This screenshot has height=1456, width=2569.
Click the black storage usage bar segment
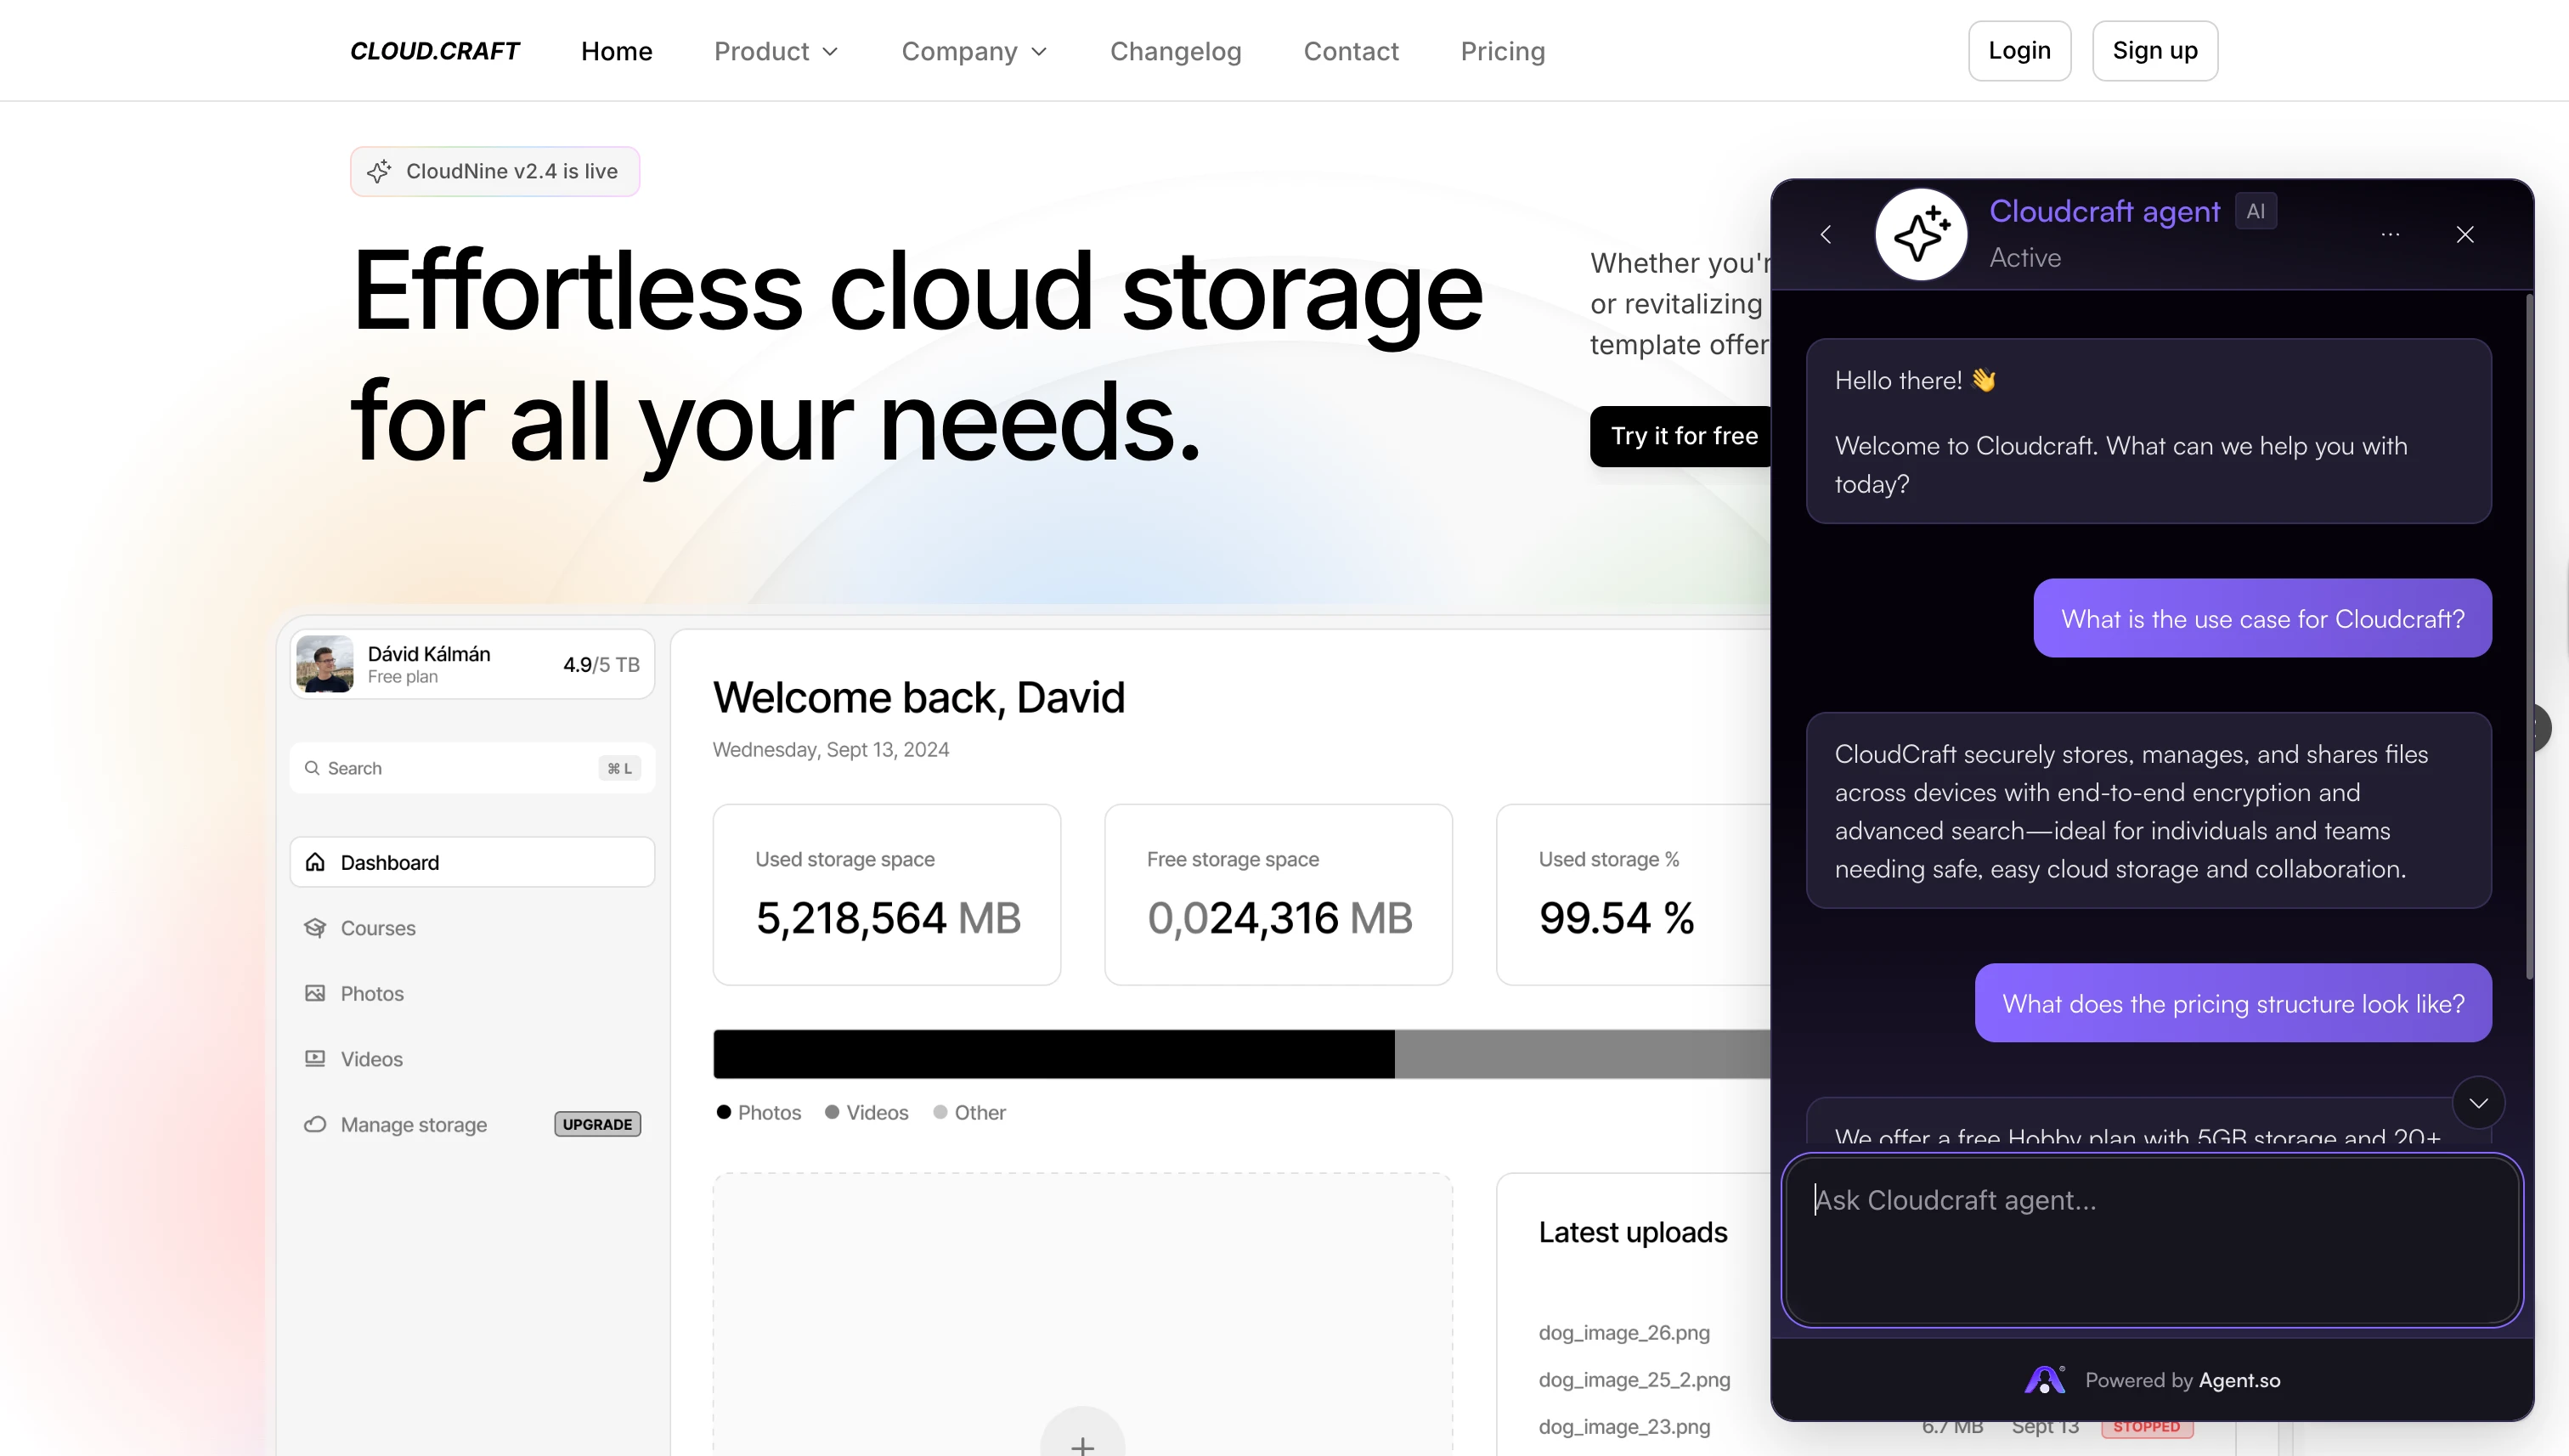(x=1053, y=1054)
